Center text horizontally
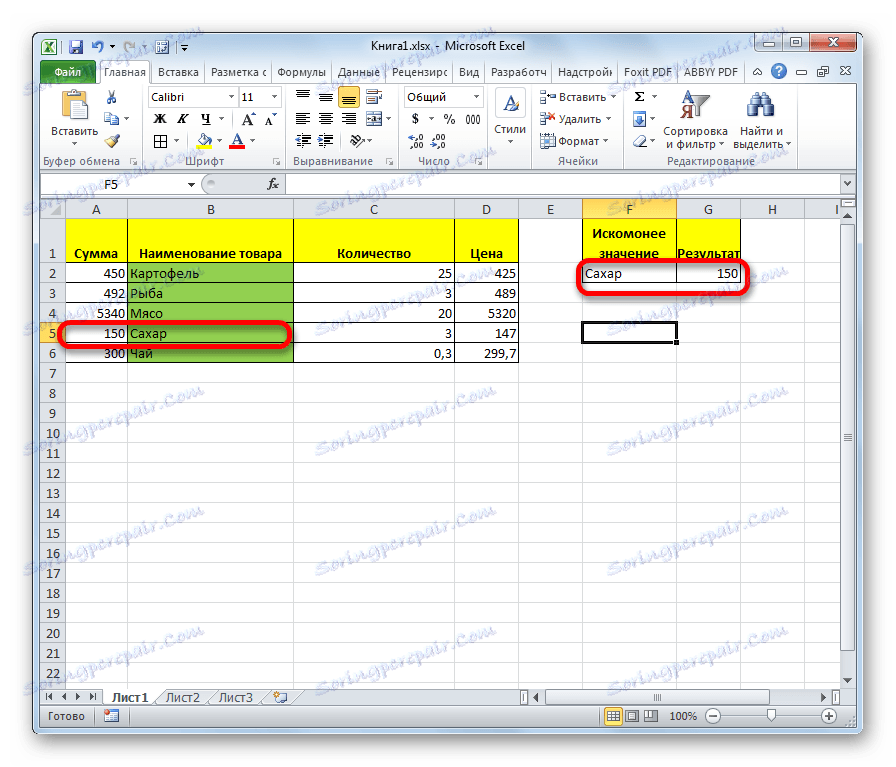Viewport: 896px width, 767px height. (326, 119)
